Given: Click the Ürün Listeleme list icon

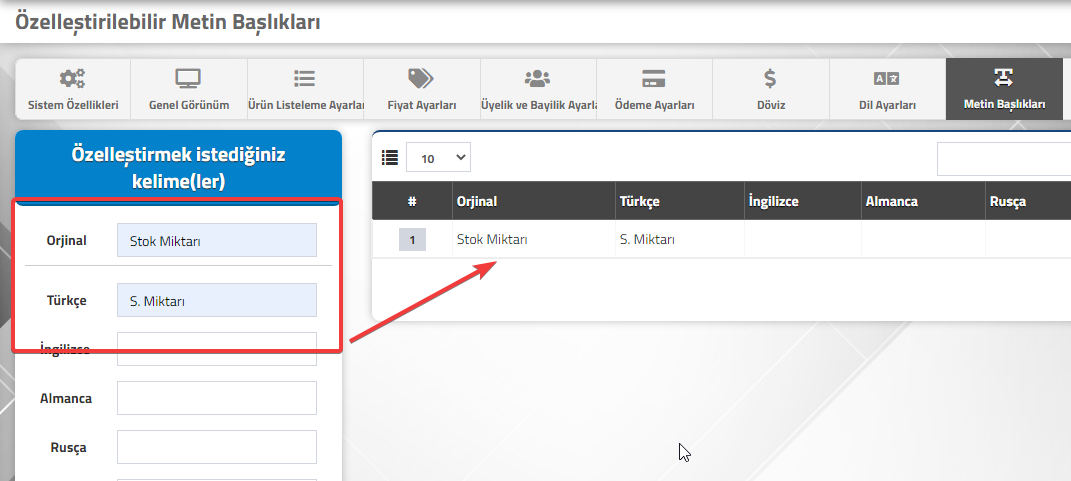Looking at the screenshot, I should (x=305, y=79).
